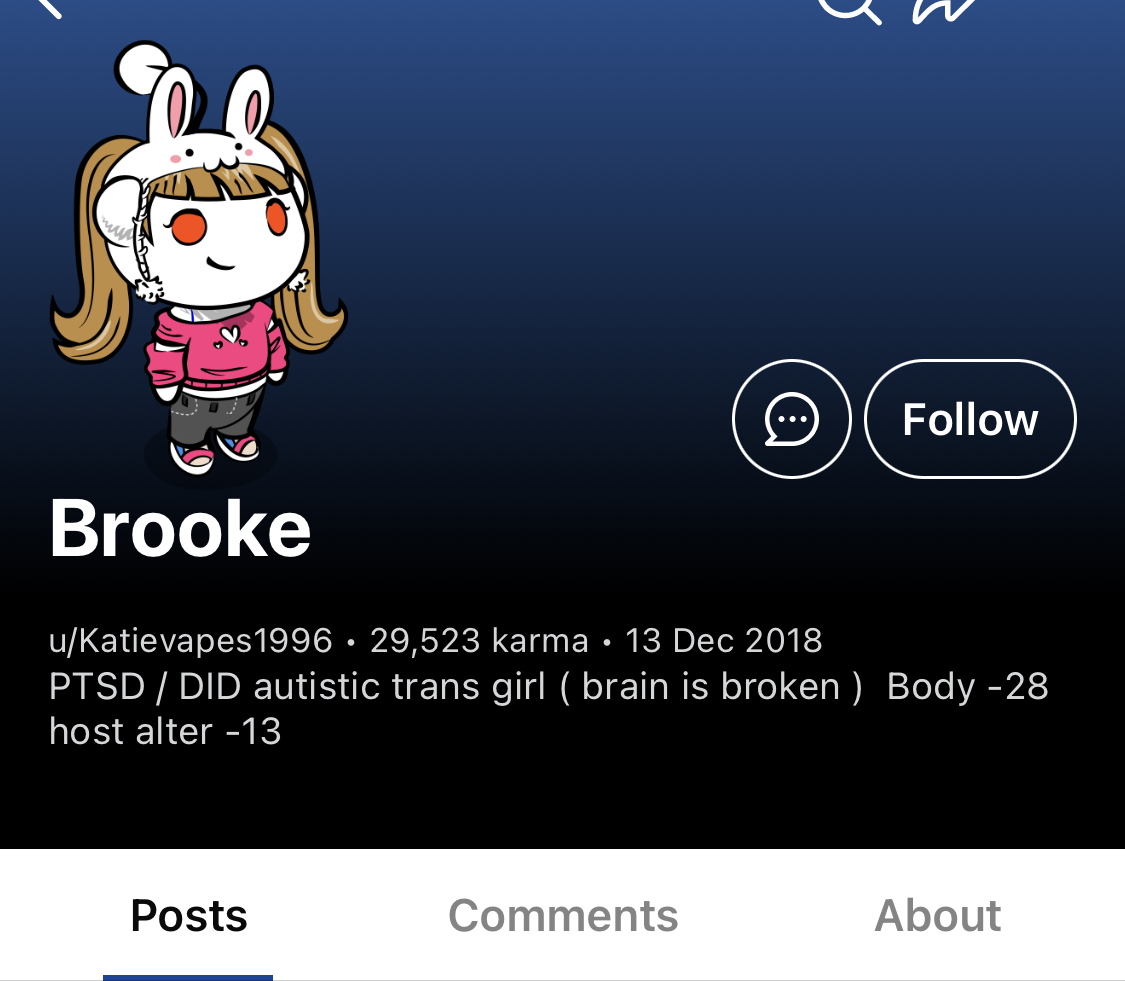Tap the 13 Dec 2018 join date

click(723, 640)
